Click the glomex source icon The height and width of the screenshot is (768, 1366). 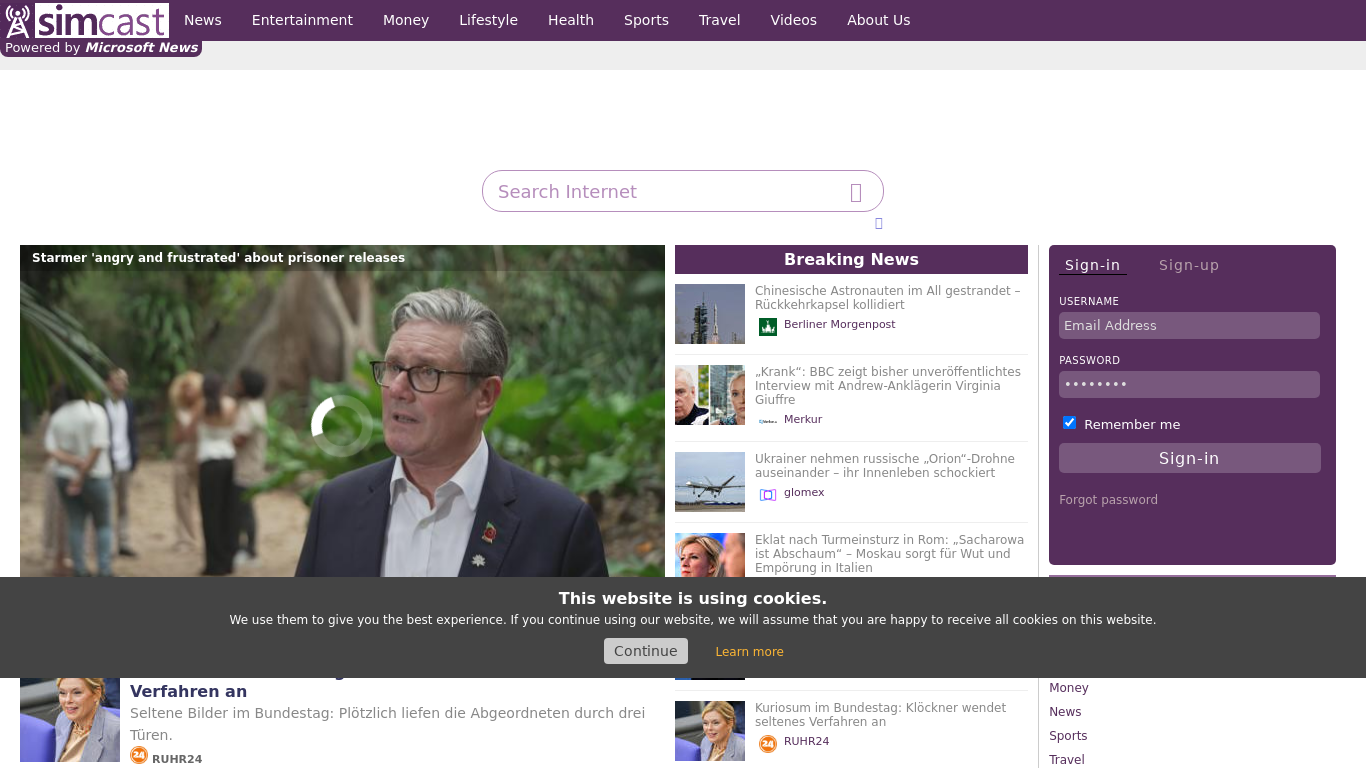coord(768,494)
